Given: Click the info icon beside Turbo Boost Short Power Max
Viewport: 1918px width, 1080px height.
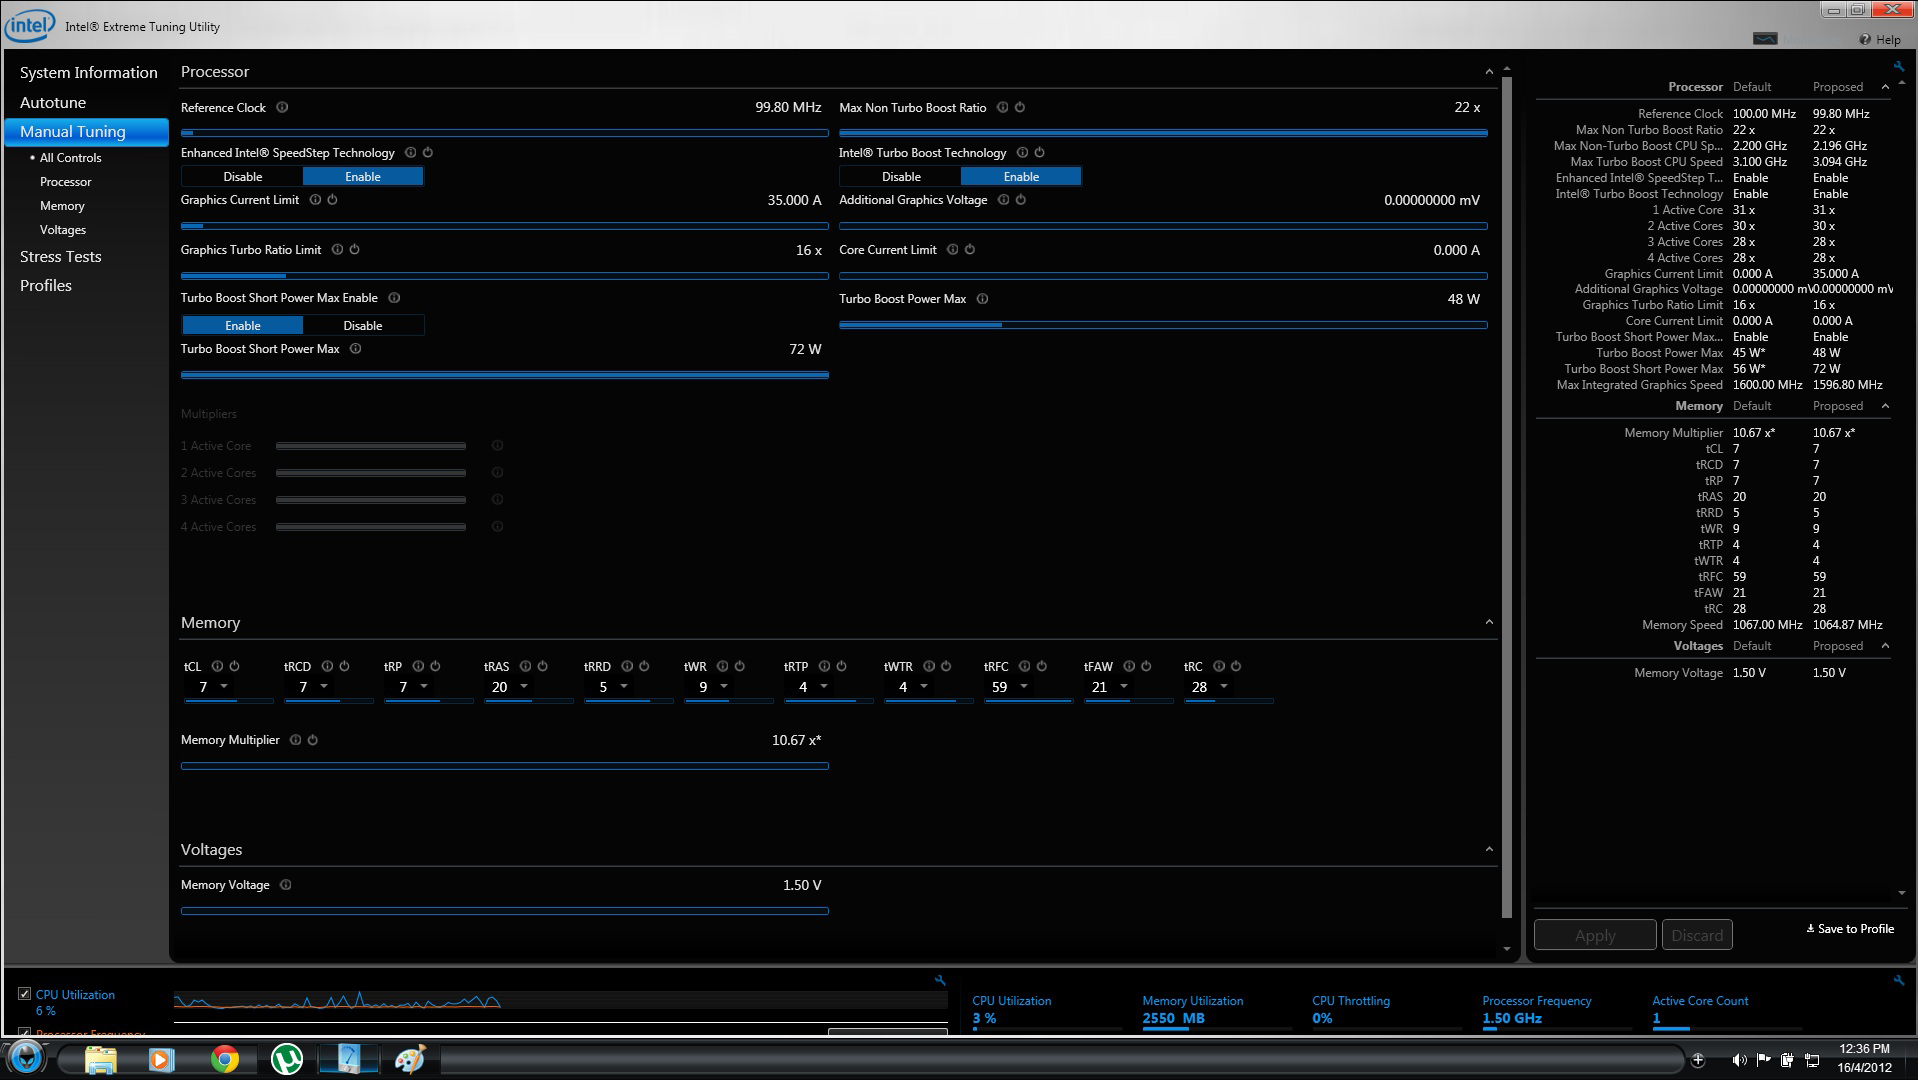Looking at the screenshot, I should 355,348.
